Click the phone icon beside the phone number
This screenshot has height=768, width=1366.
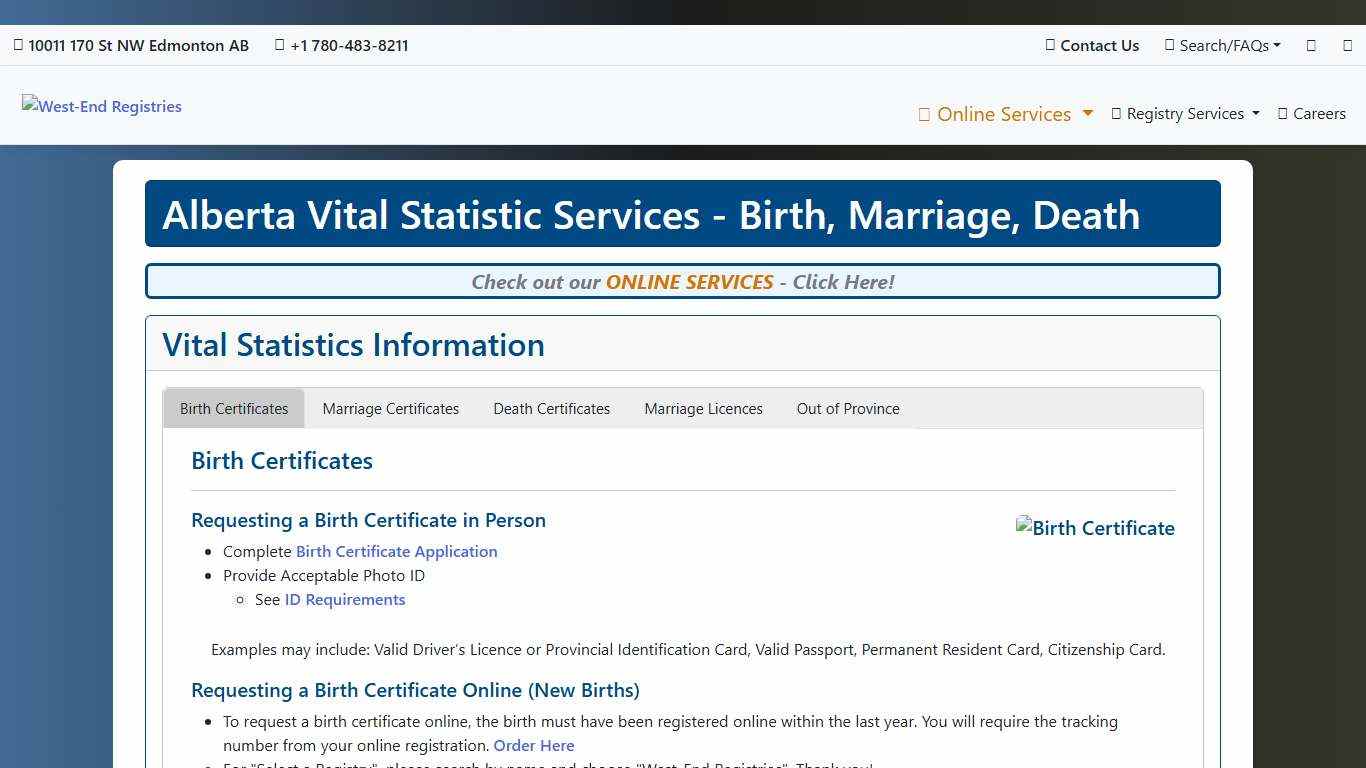[x=279, y=45]
